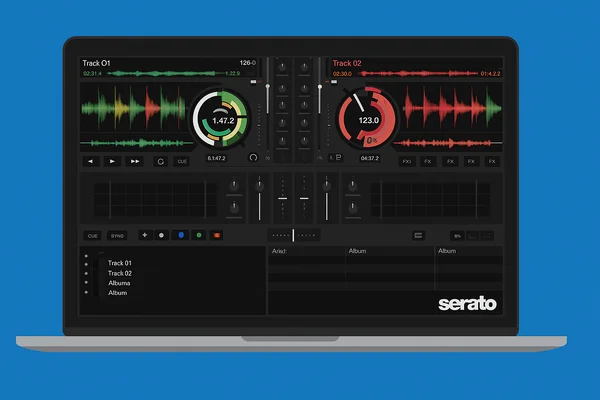This screenshot has height=400, width=600.
Task: Click the left deck green platter dial
Action: point(222,121)
